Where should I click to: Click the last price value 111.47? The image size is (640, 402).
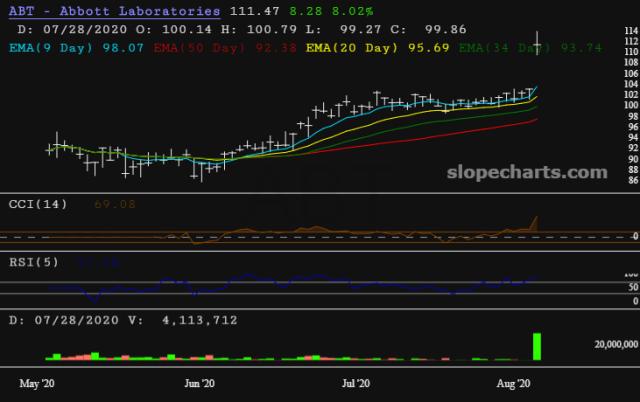tap(254, 11)
